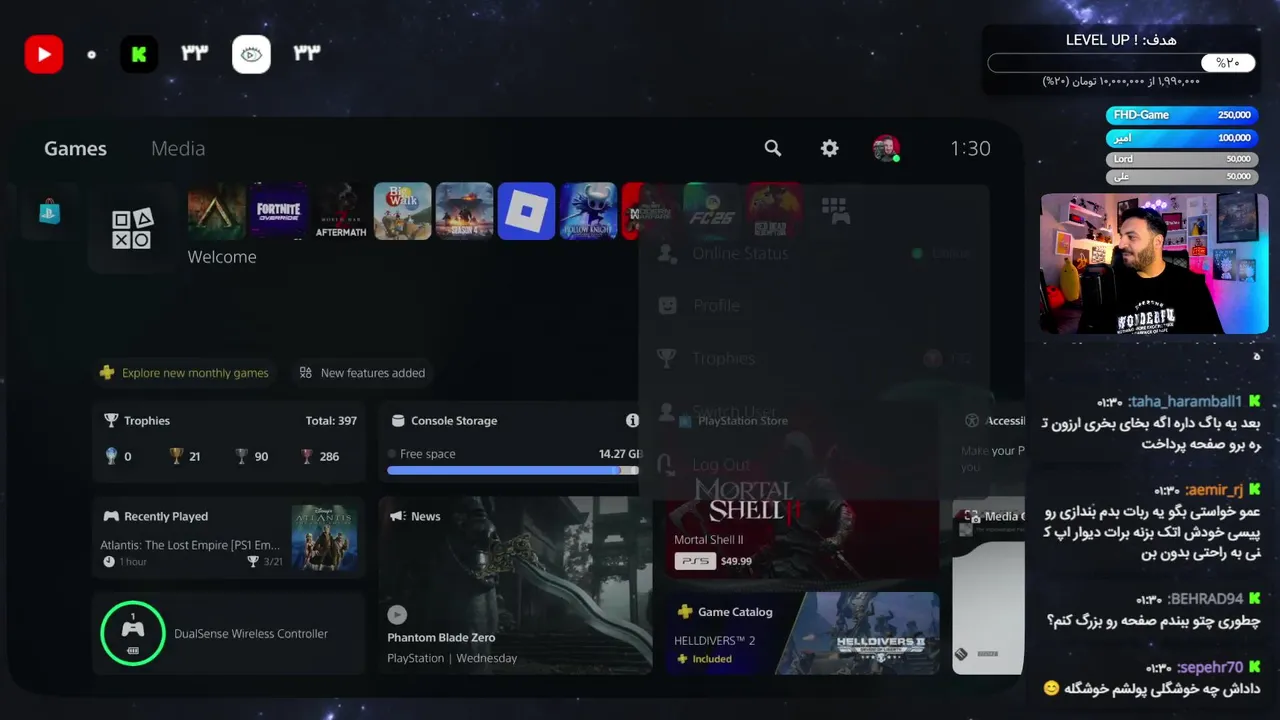Open Settings with the gear icon
The height and width of the screenshot is (720, 1280).
[830, 148]
